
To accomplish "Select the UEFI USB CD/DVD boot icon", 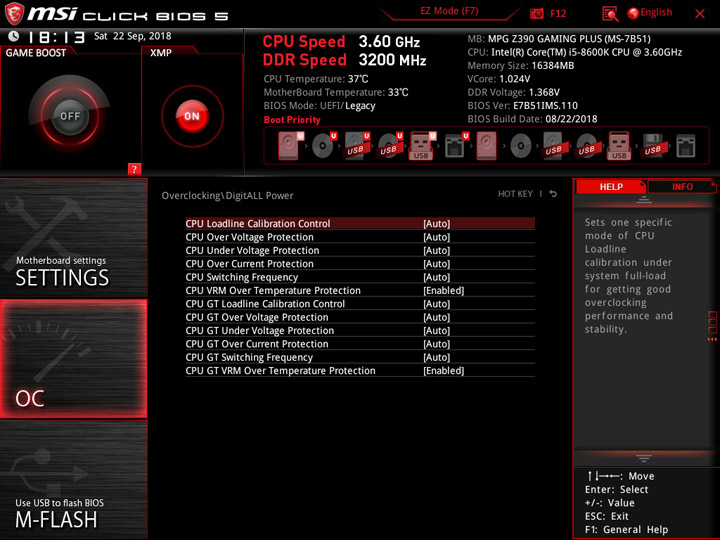I will point(390,146).
